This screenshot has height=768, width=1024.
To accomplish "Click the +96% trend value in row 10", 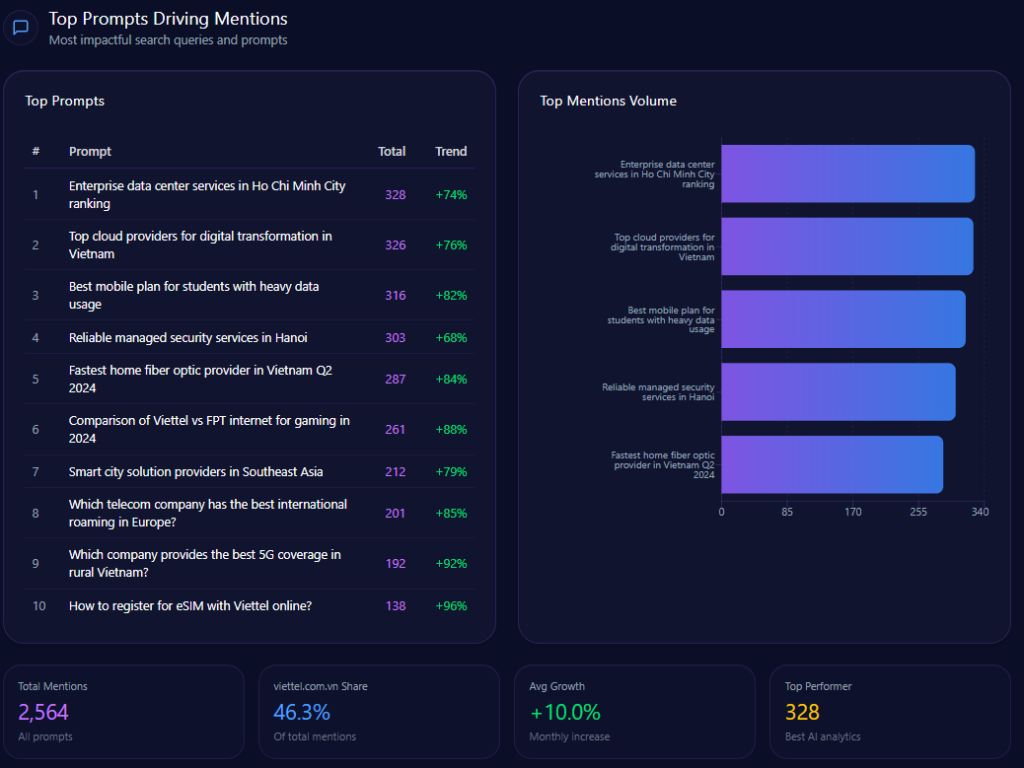I will pyautogui.click(x=451, y=606).
